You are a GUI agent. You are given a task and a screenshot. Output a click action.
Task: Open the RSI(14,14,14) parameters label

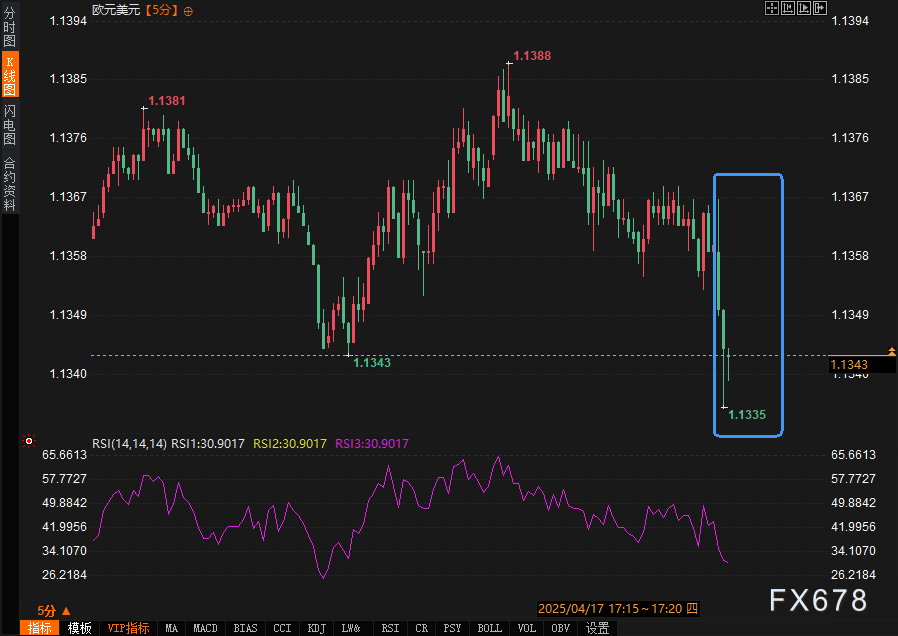tap(129, 444)
